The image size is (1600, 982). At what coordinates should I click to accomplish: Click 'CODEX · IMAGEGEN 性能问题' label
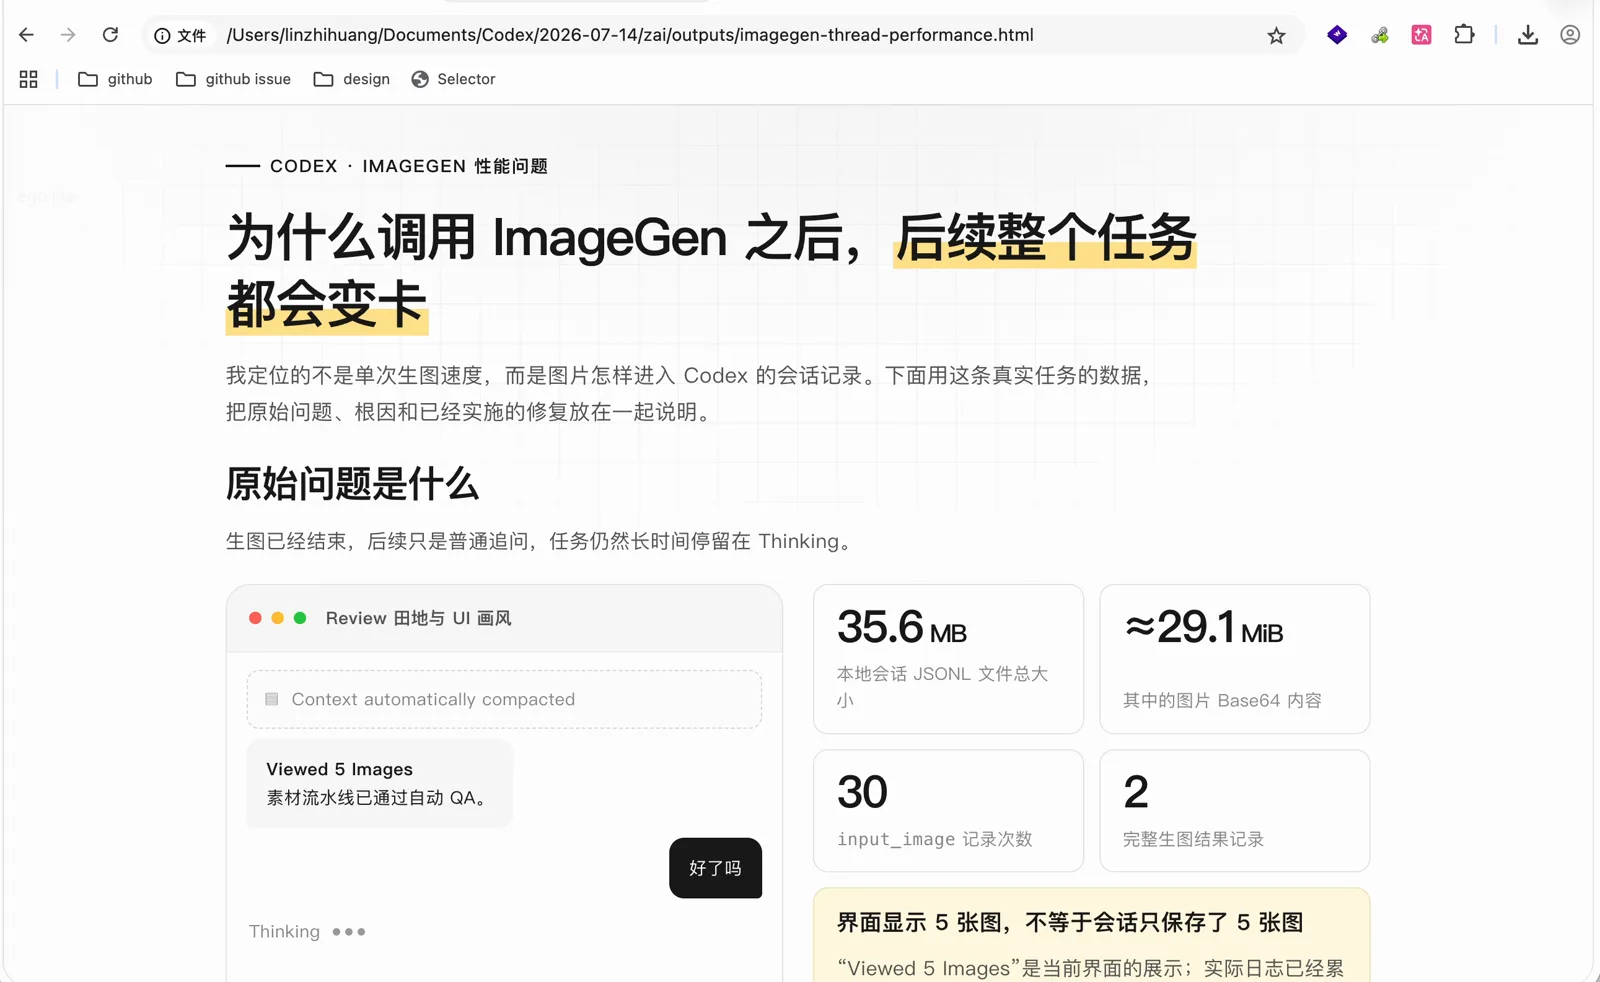(x=409, y=166)
